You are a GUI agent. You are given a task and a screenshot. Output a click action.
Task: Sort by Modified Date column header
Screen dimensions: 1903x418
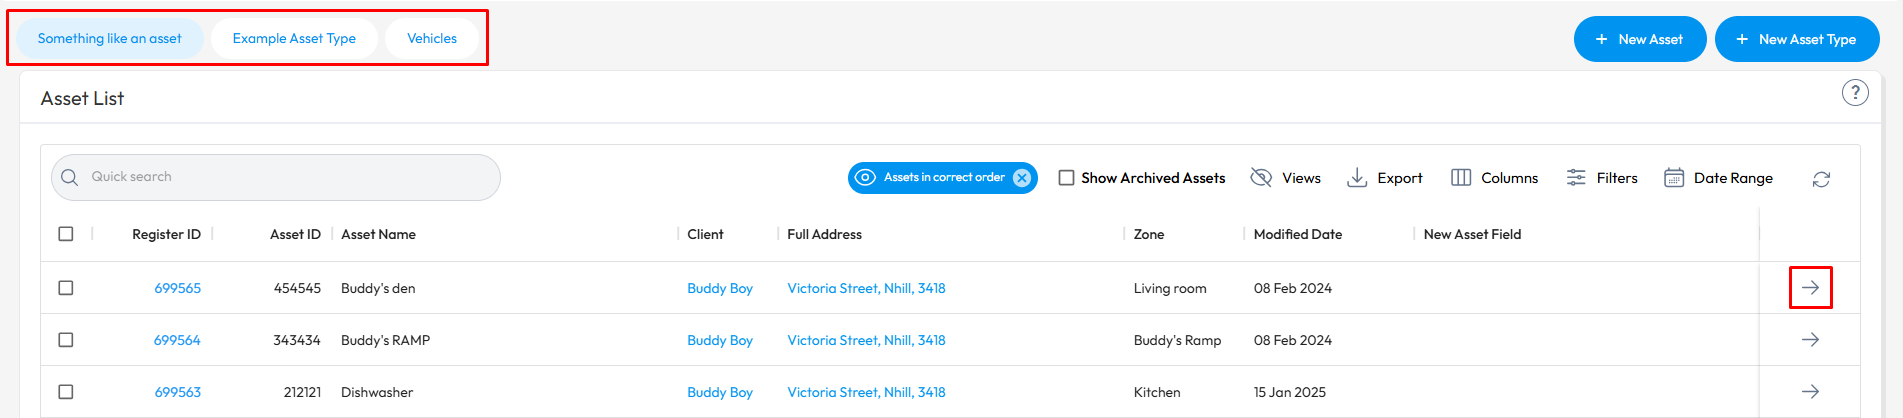point(1298,234)
